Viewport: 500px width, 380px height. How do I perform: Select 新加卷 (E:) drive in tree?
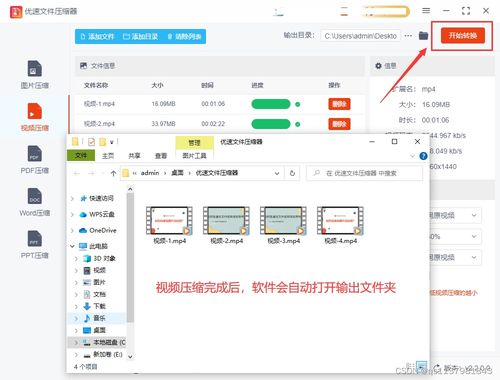[103, 354]
